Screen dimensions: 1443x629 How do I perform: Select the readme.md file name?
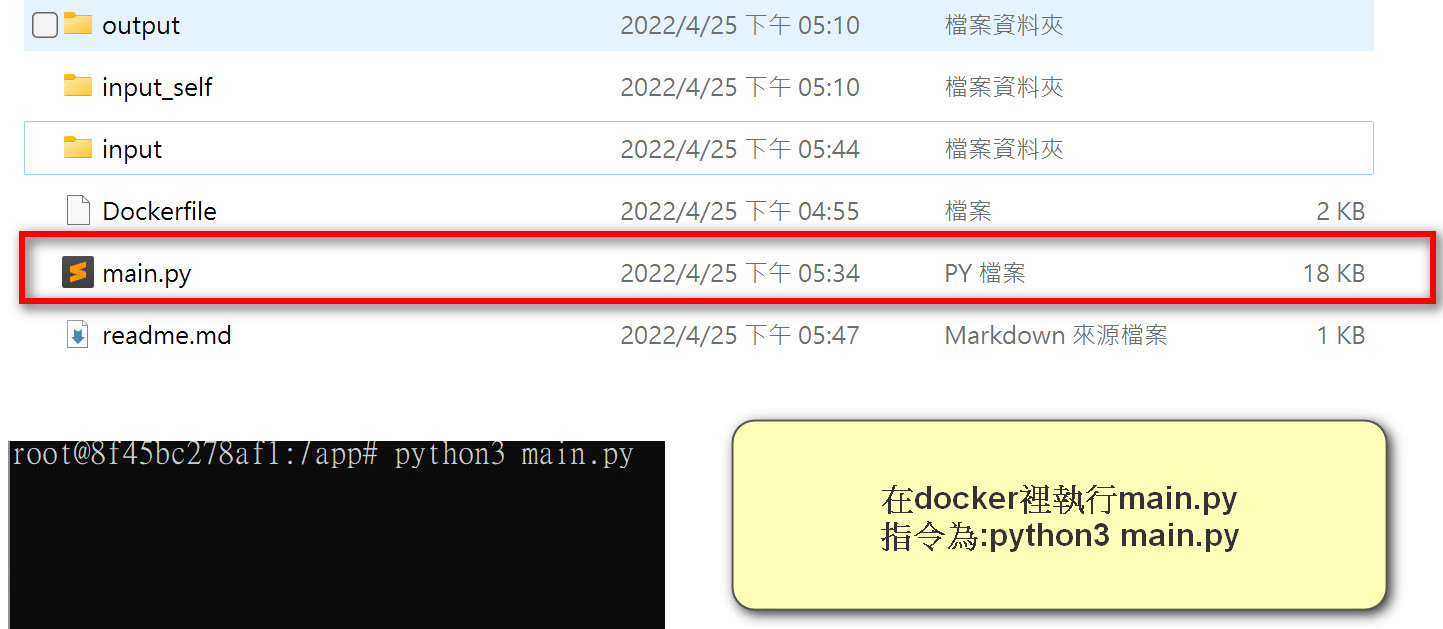click(167, 335)
